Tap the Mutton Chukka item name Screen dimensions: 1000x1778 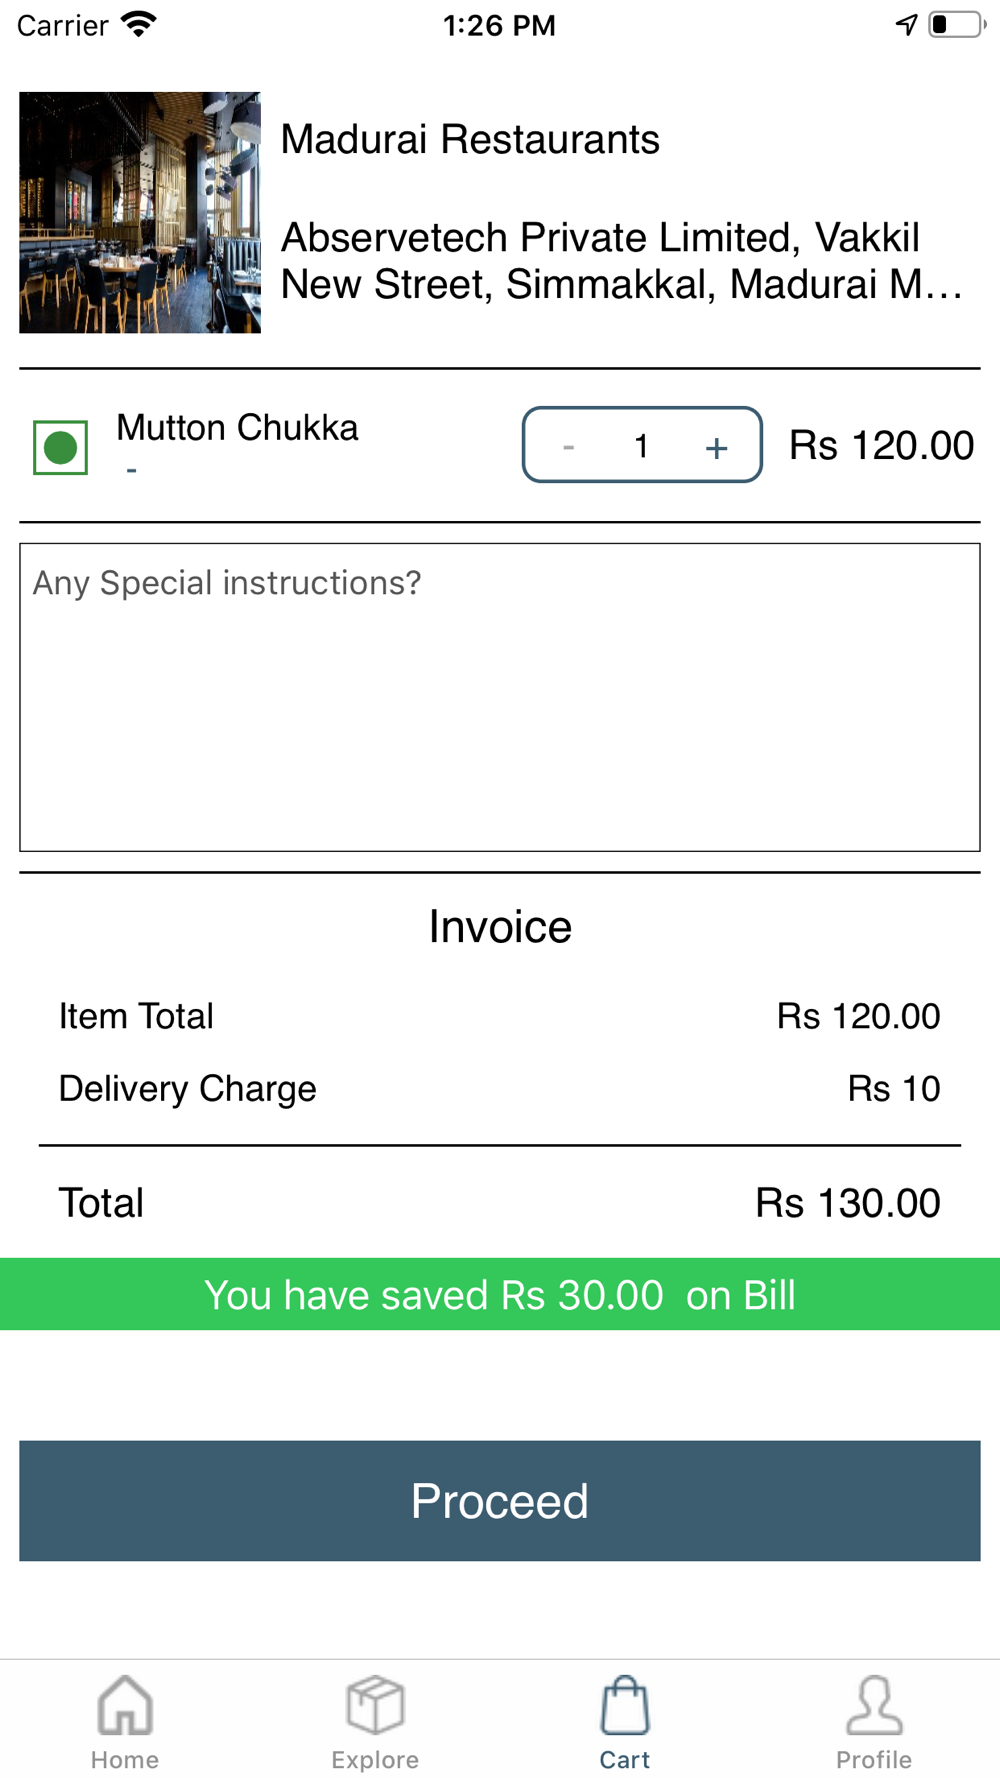(x=237, y=428)
